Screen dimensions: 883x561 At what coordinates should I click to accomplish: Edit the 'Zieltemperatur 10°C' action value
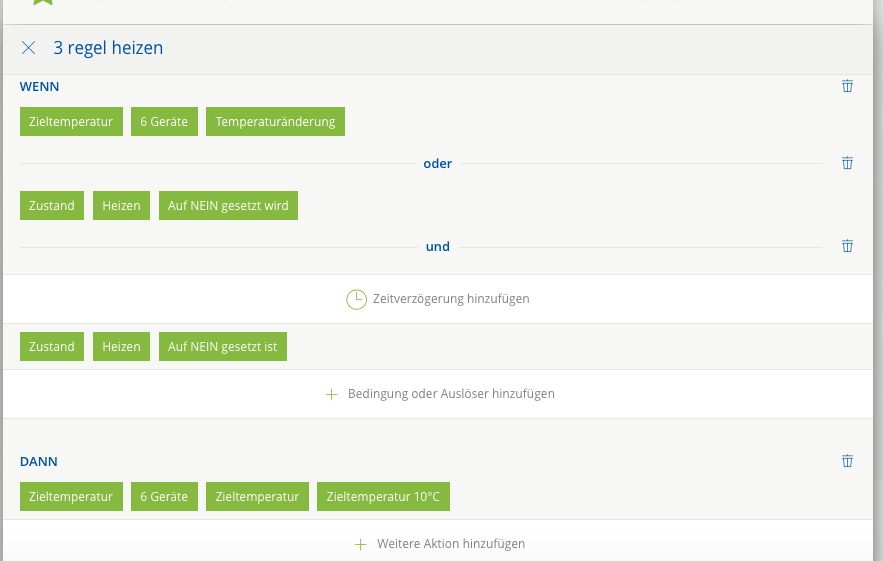pos(383,497)
